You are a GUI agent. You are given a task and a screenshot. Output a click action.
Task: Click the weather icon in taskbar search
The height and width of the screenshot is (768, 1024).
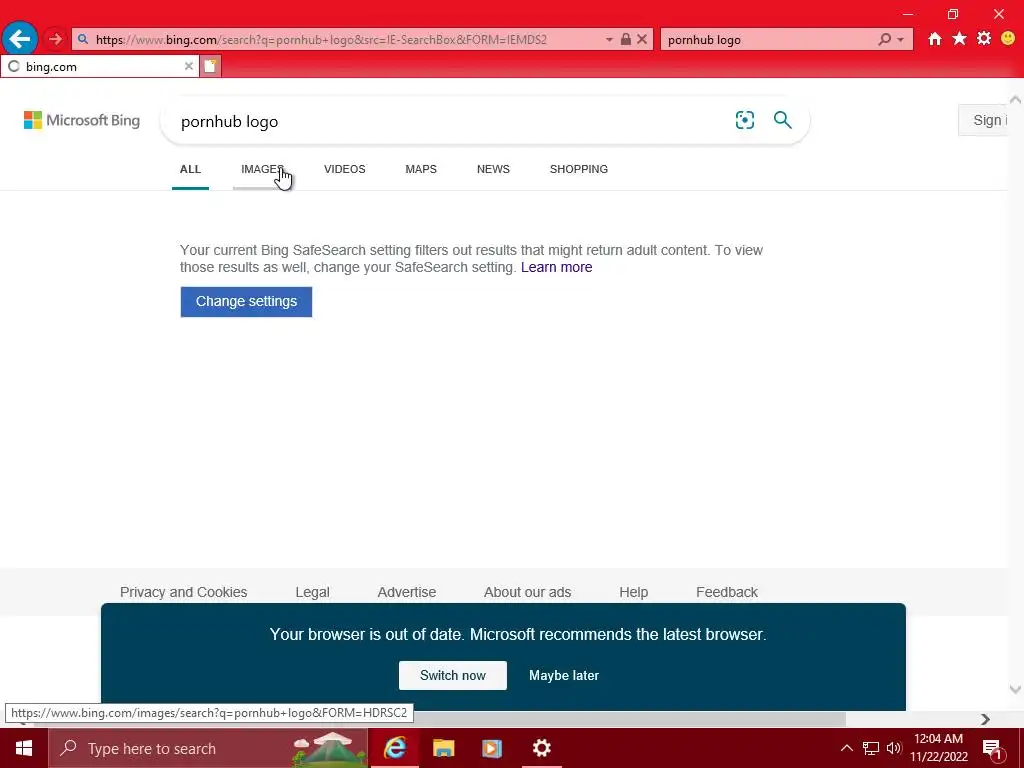330,748
